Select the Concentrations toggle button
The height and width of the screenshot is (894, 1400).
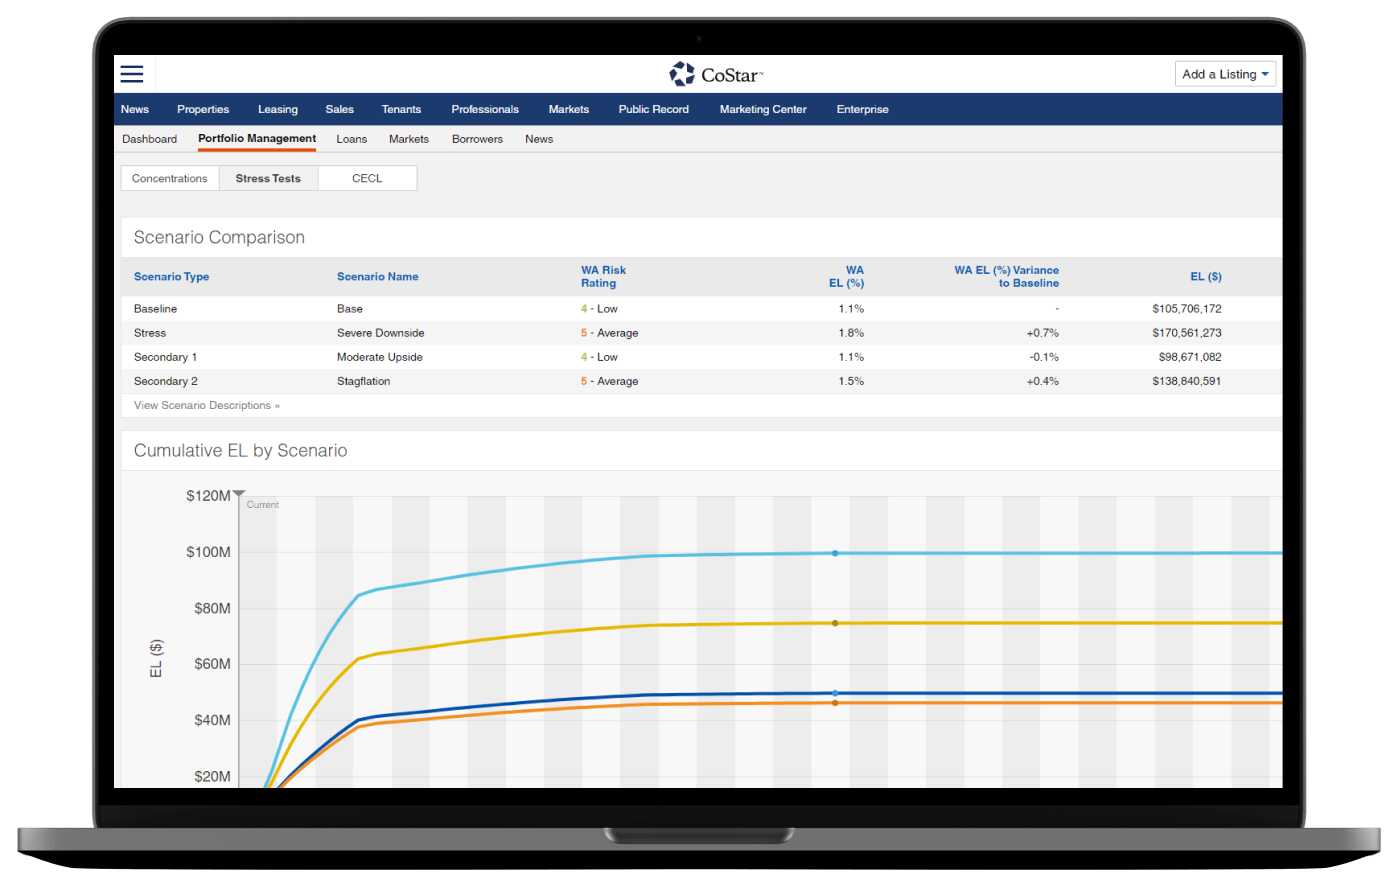click(170, 178)
